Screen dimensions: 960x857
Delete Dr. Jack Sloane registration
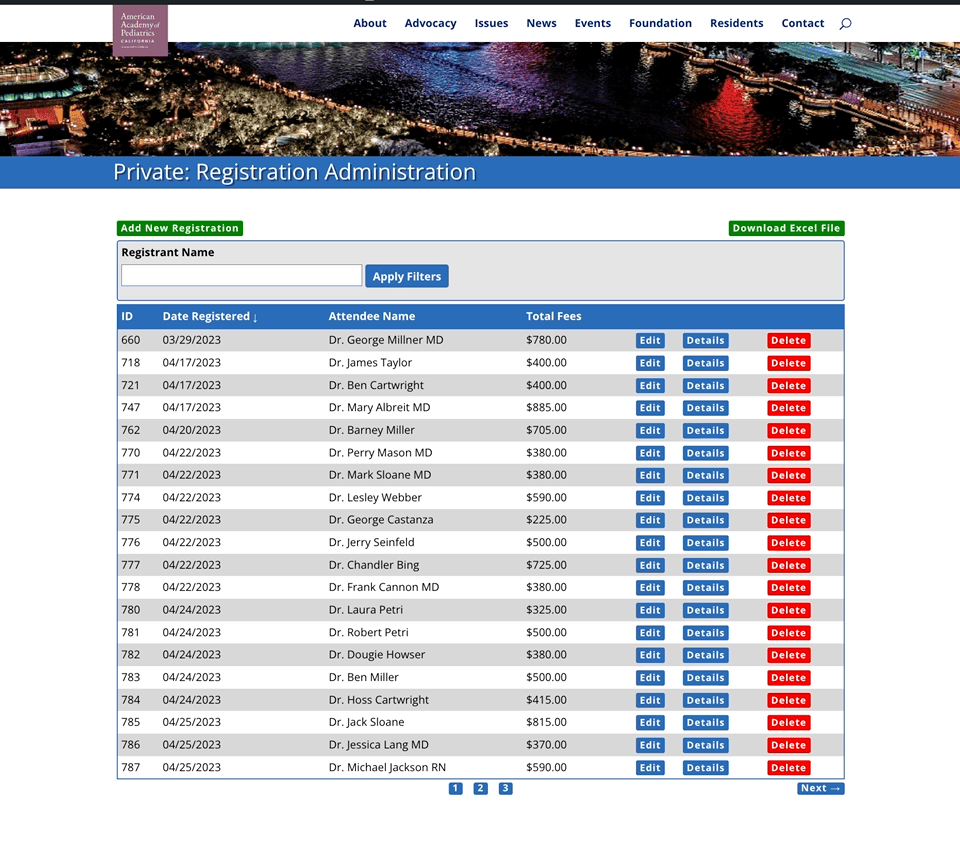pos(789,722)
